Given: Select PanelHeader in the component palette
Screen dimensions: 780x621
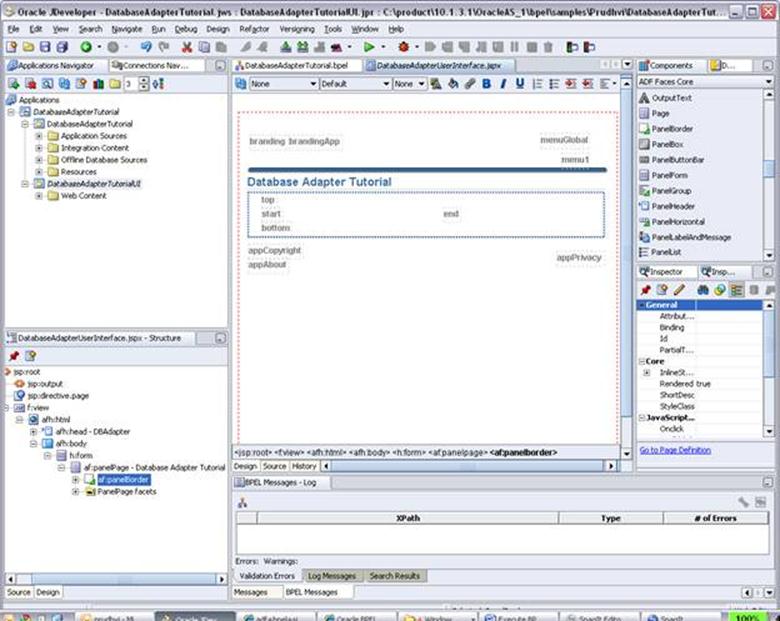Looking at the screenshot, I should point(673,206).
